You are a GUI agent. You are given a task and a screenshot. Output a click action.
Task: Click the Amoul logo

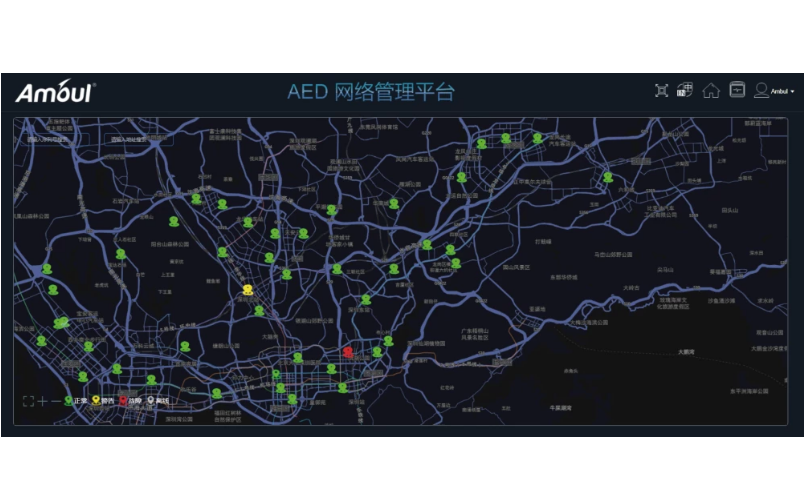[55, 93]
